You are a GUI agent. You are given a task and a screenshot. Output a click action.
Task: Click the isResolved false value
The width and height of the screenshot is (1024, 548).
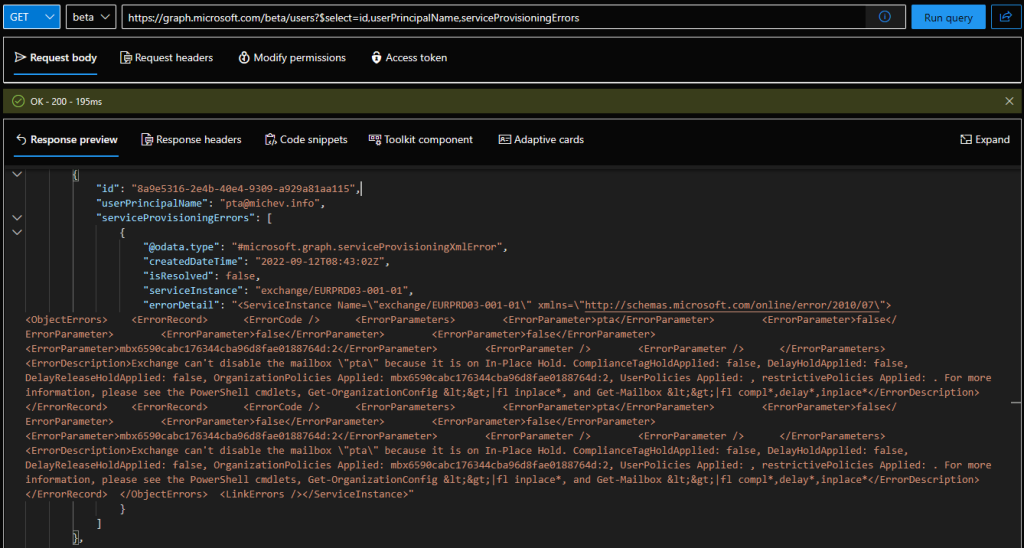pos(239,276)
